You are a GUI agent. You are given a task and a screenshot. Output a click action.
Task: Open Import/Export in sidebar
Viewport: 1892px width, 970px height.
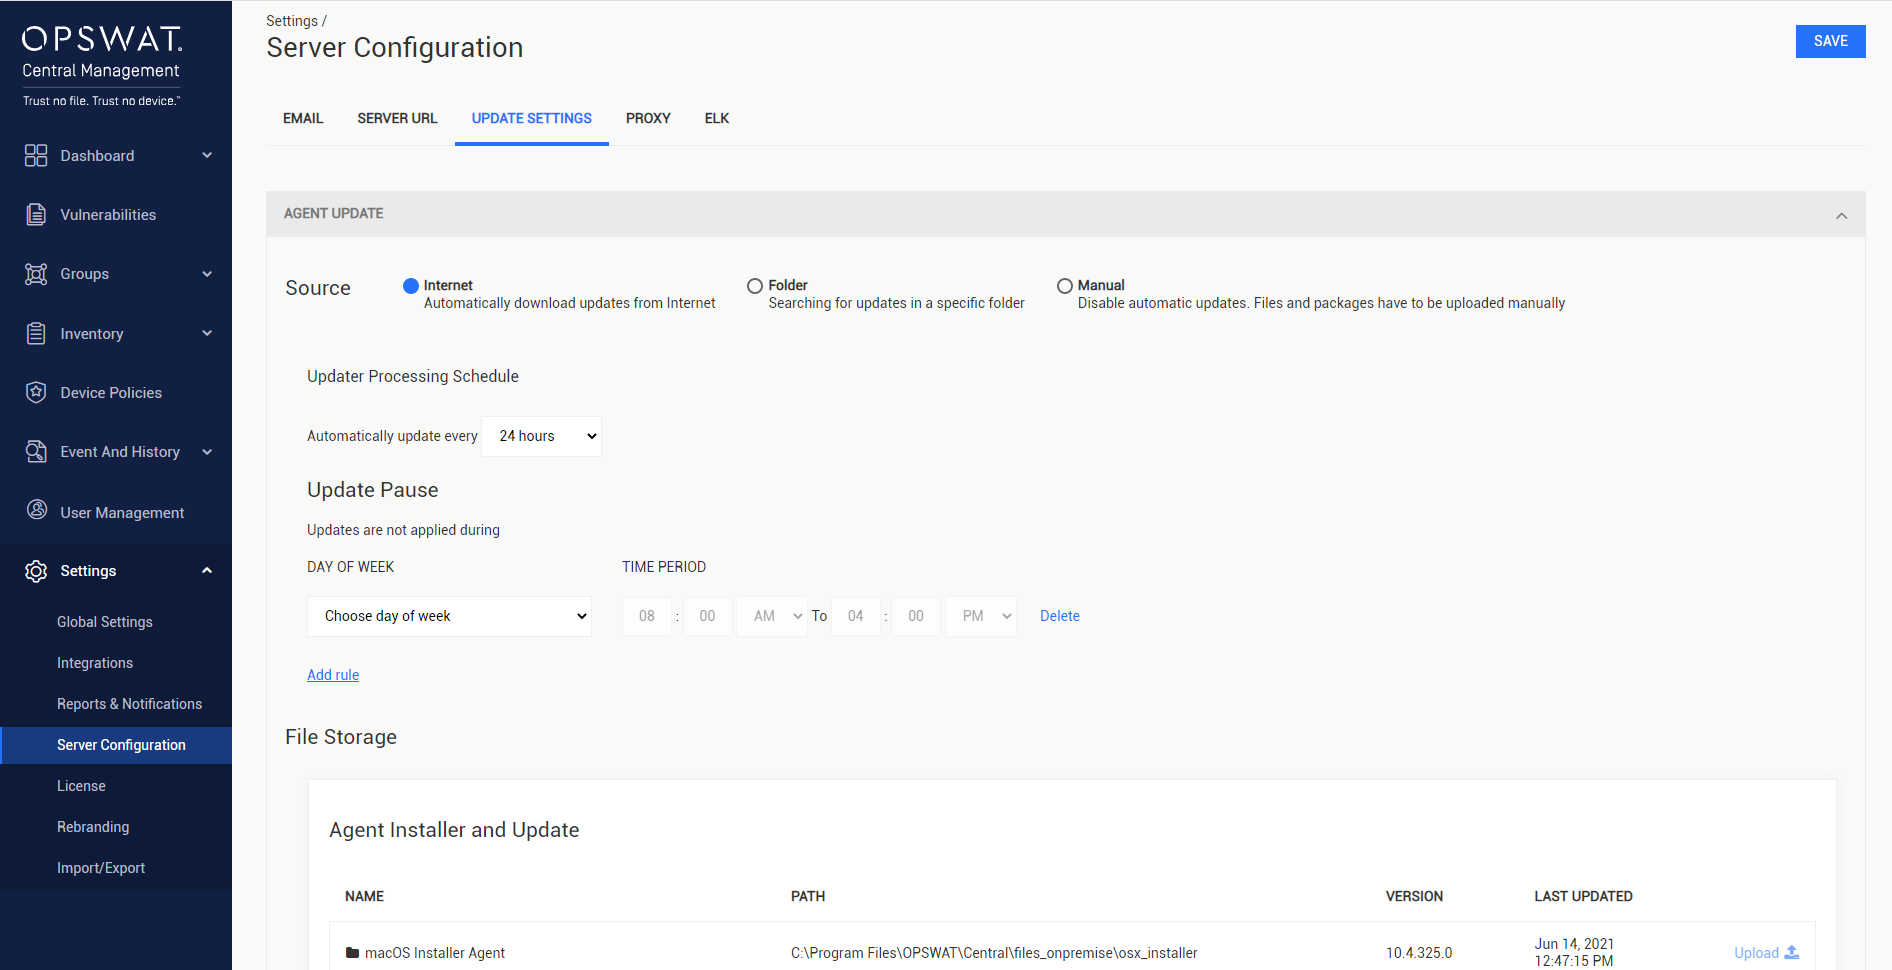coord(101,868)
